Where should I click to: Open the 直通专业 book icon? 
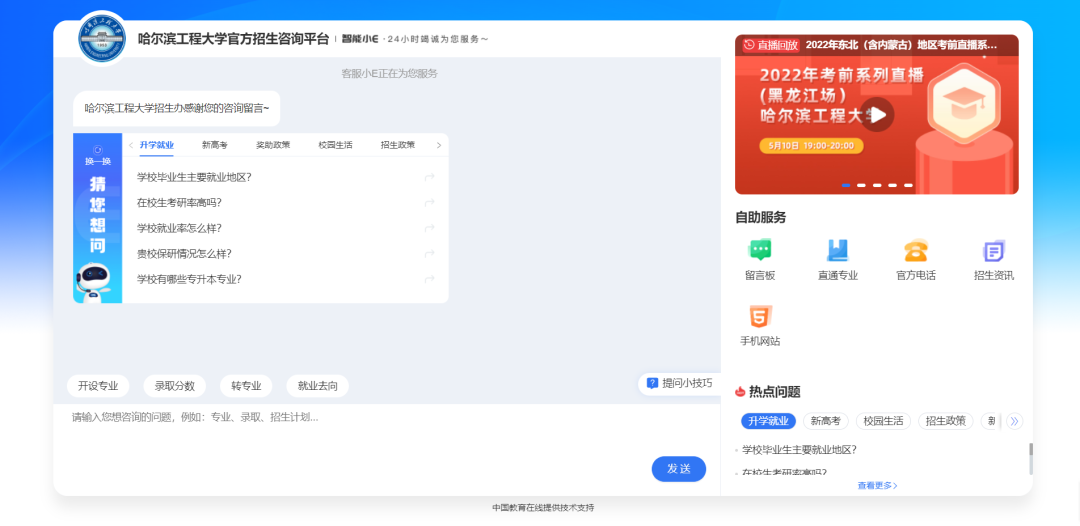point(838,250)
